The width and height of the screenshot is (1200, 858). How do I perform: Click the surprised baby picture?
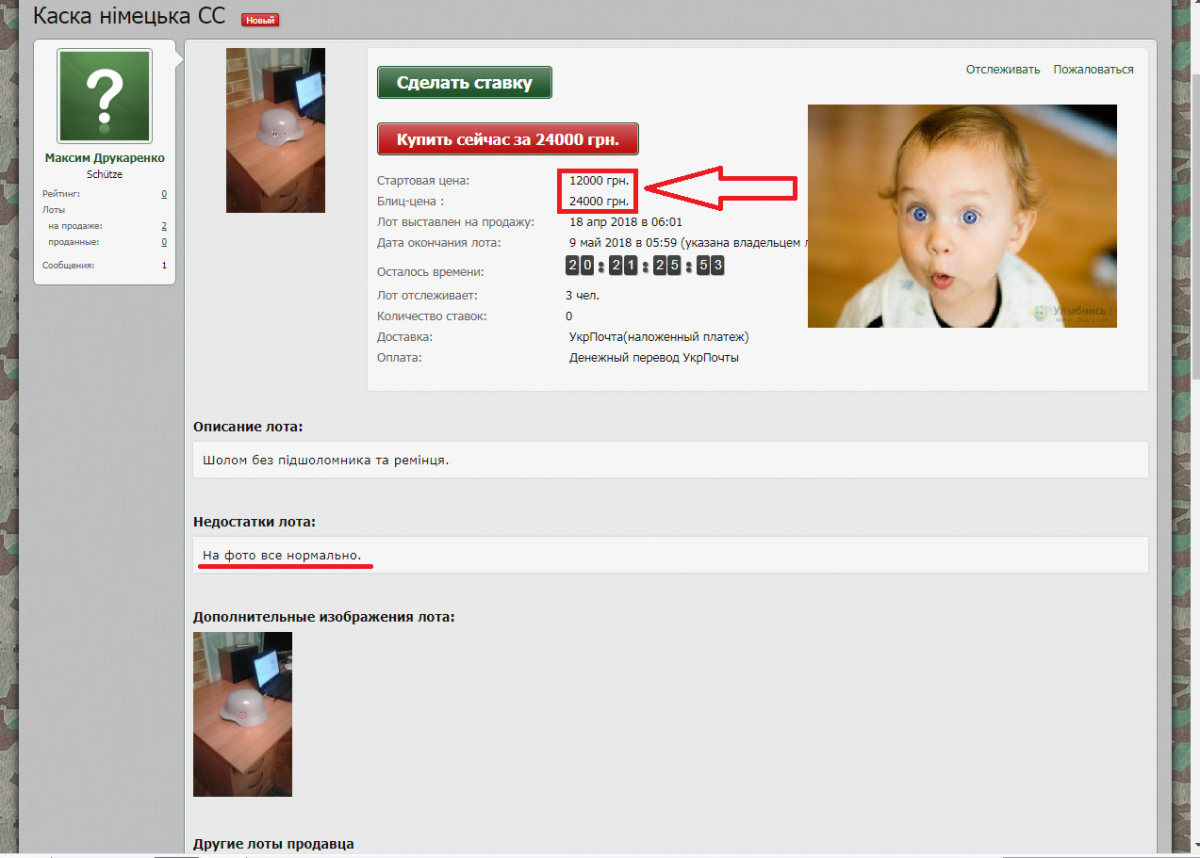(961, 216)
